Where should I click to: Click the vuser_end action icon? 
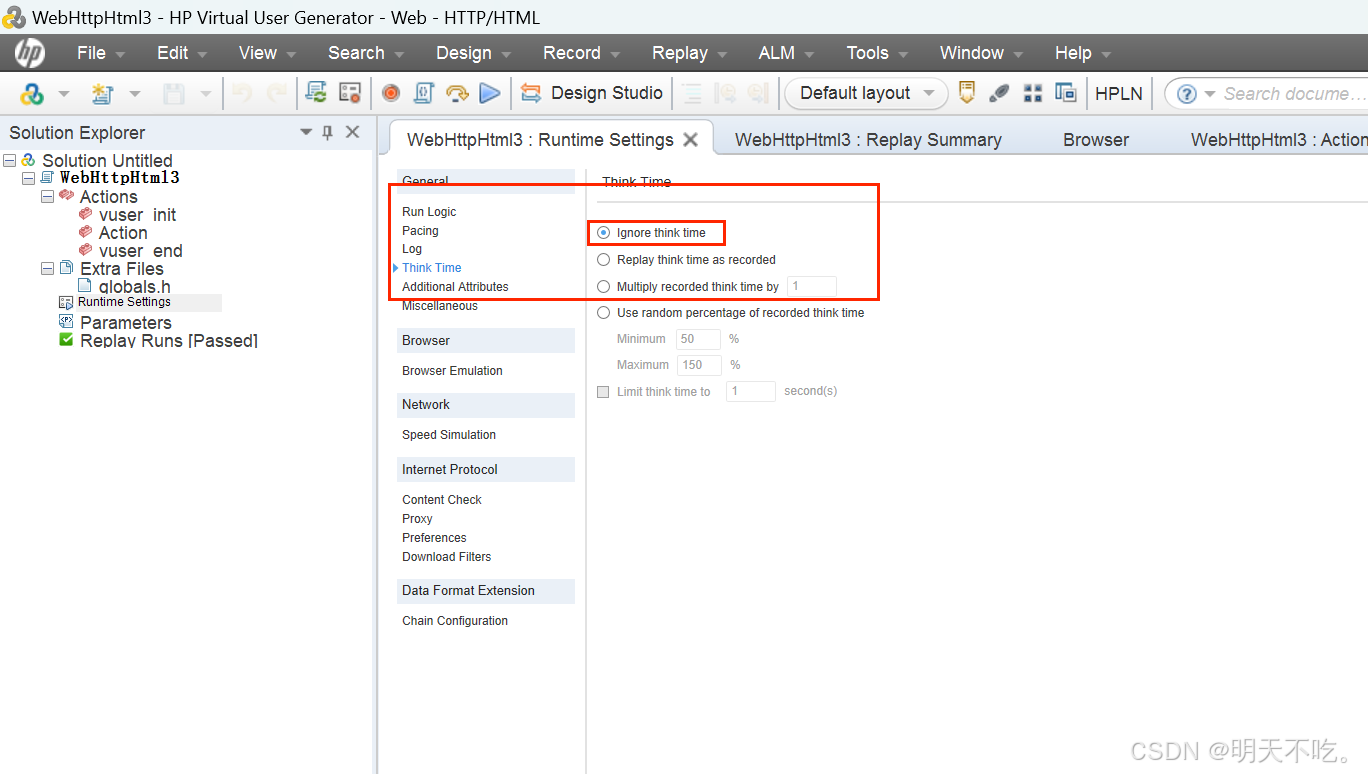(x=86, y=250)
